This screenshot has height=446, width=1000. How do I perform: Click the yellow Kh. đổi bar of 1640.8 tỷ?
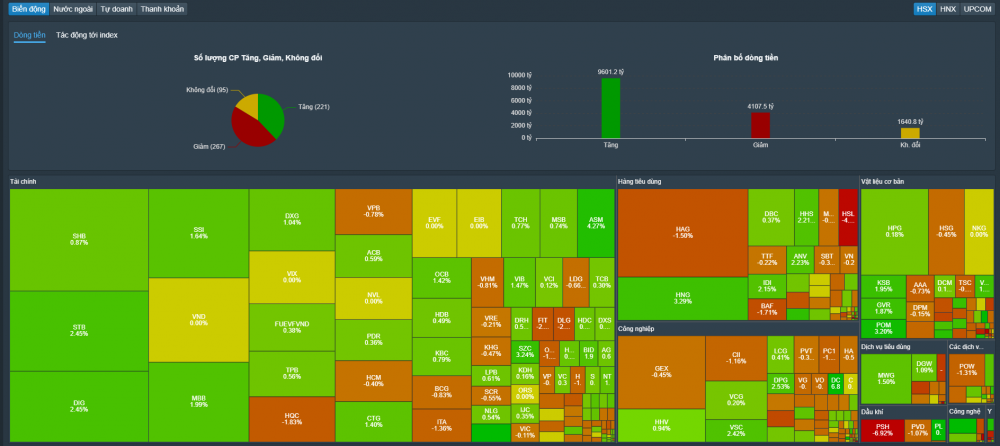pyautogui.click(x=910, y=133)
